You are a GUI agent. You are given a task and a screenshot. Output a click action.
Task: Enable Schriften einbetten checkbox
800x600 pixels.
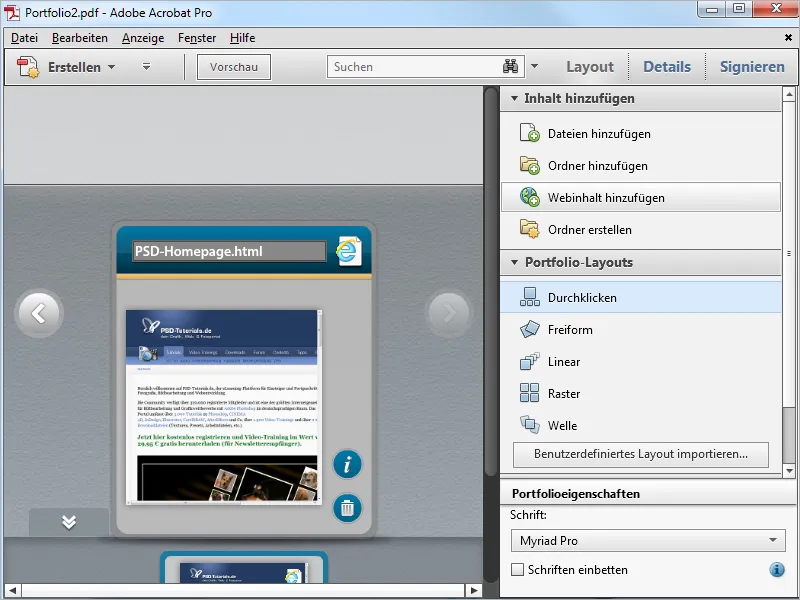tap(517, 569)
